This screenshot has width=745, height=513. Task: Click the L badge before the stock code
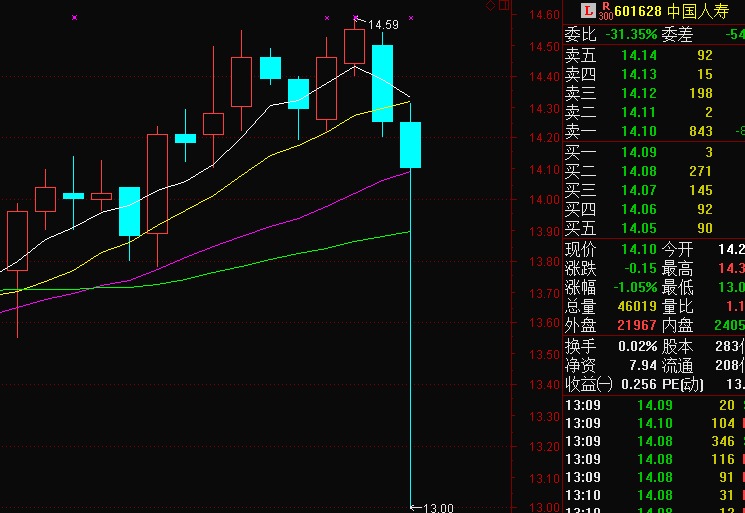(x=588, y=13)
